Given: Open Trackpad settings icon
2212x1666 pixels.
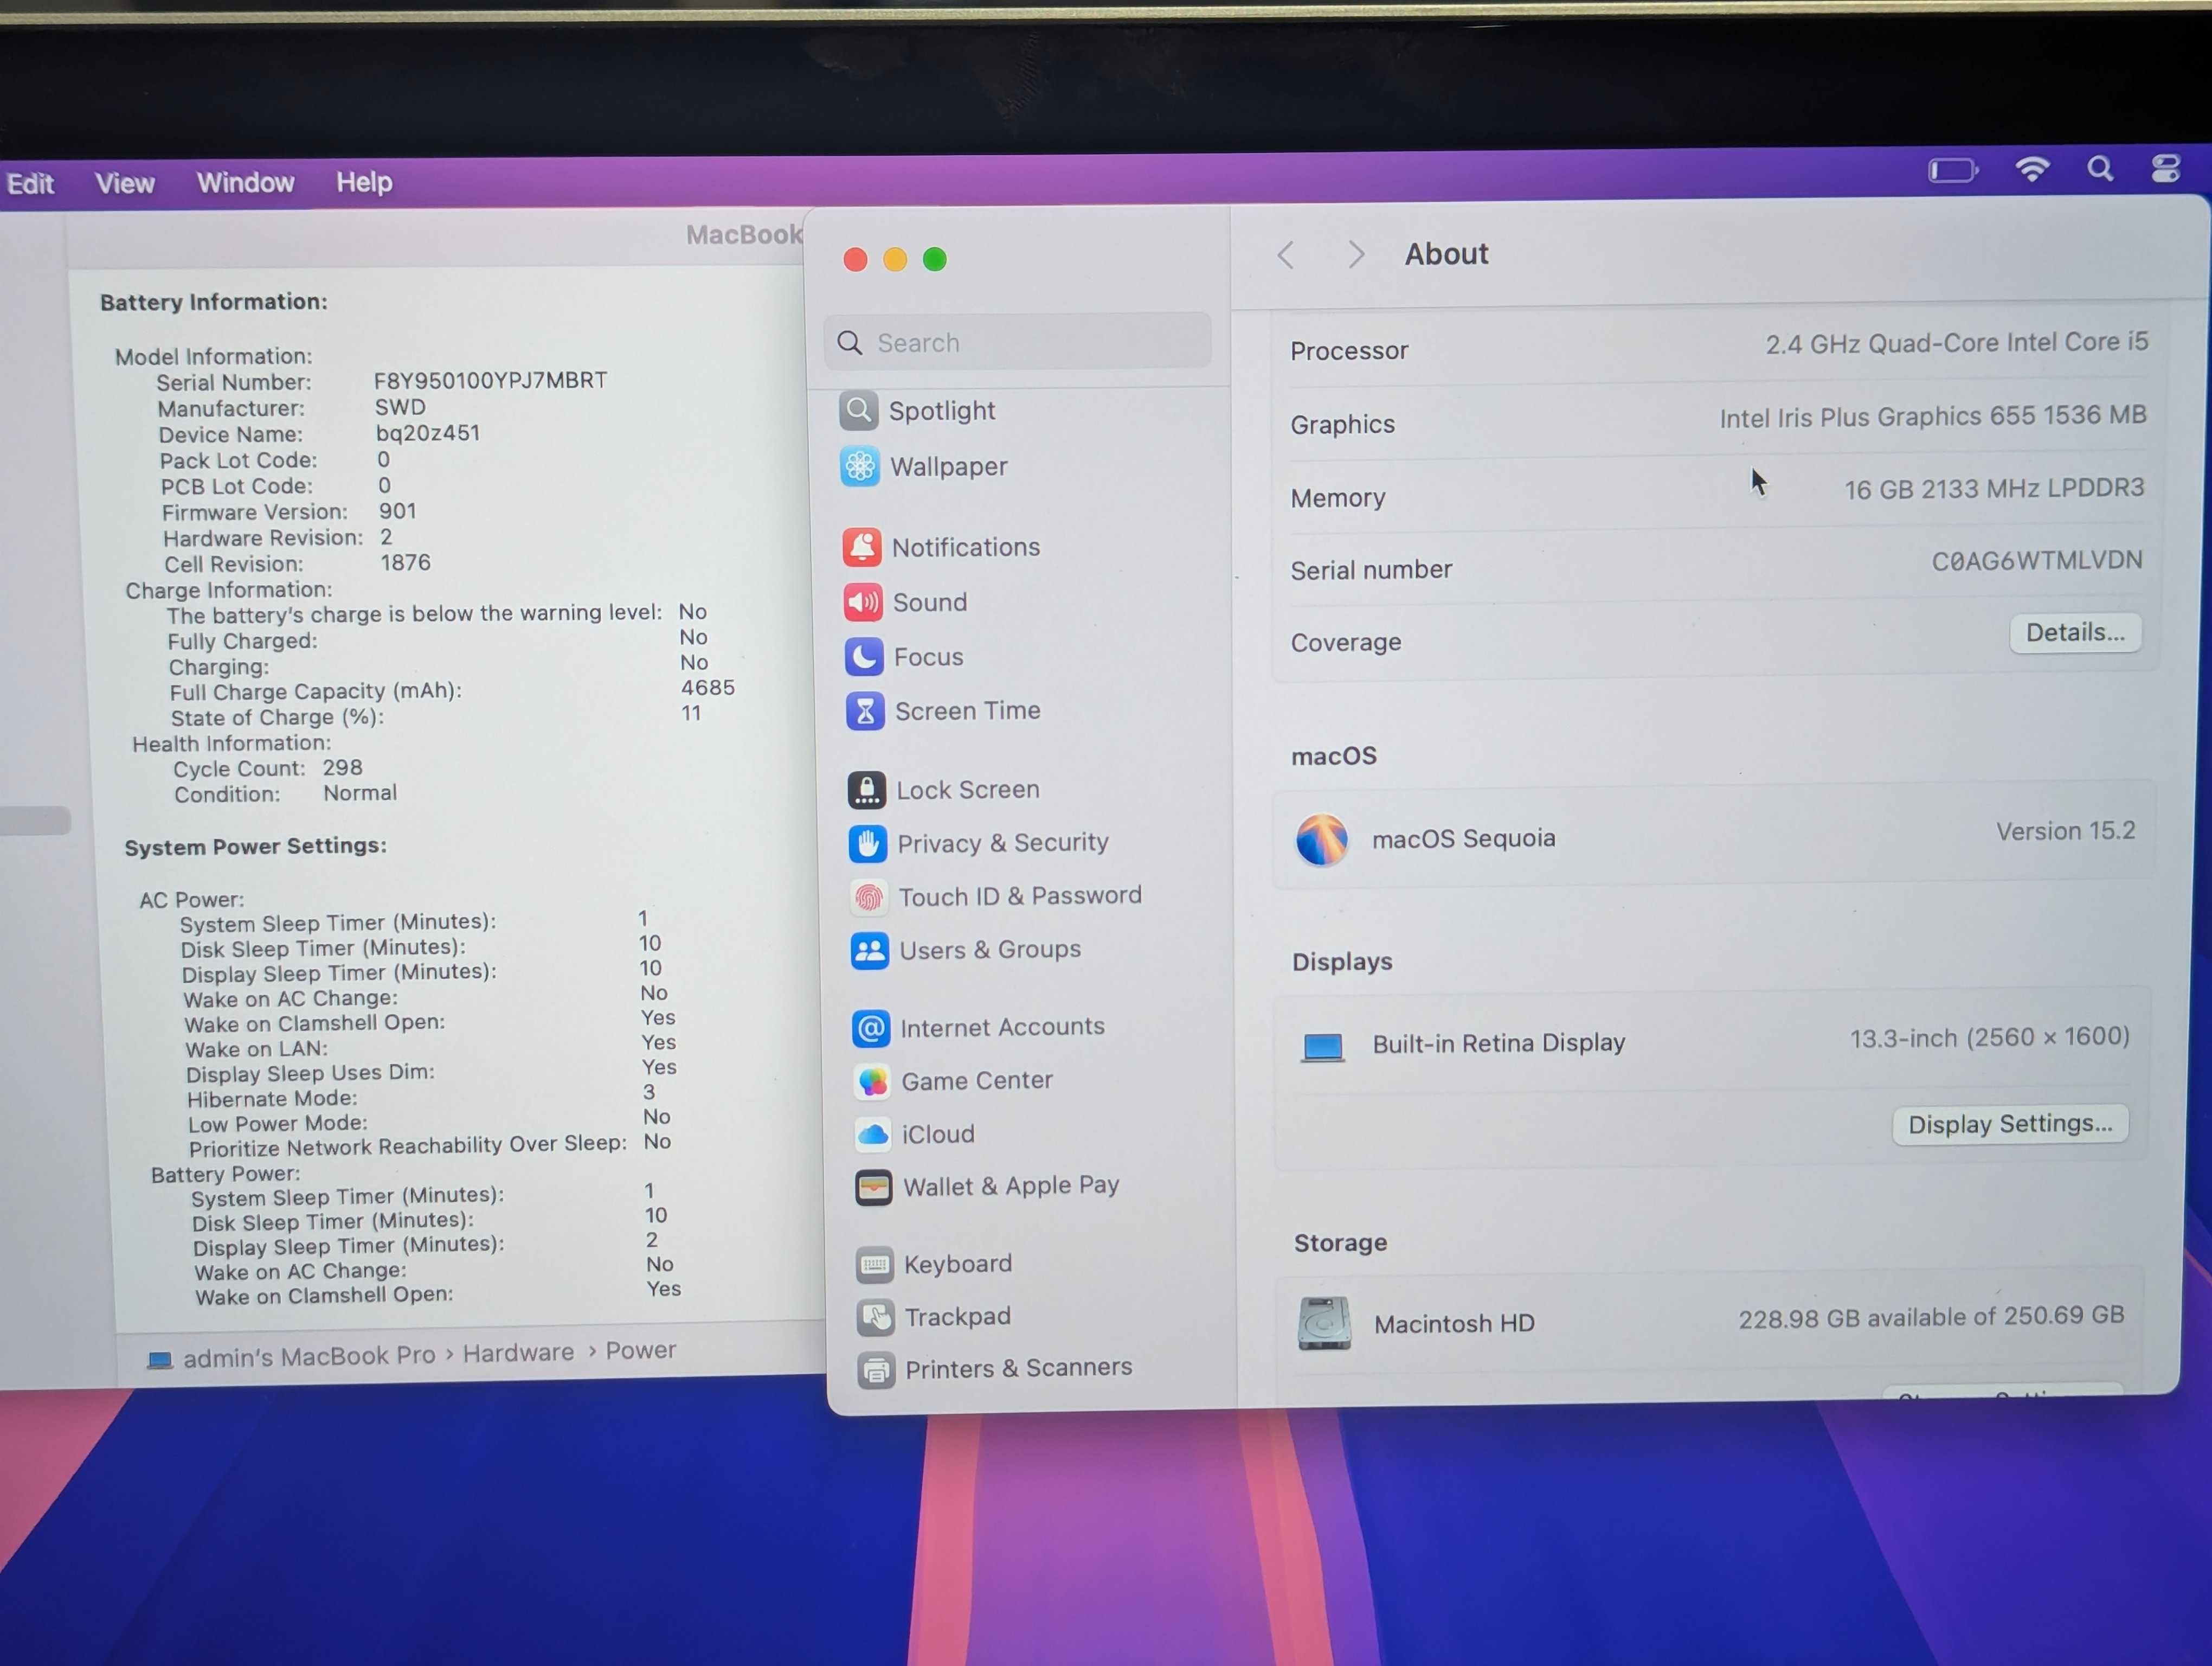Looking at the screenshot, I should coord(876,1318).
